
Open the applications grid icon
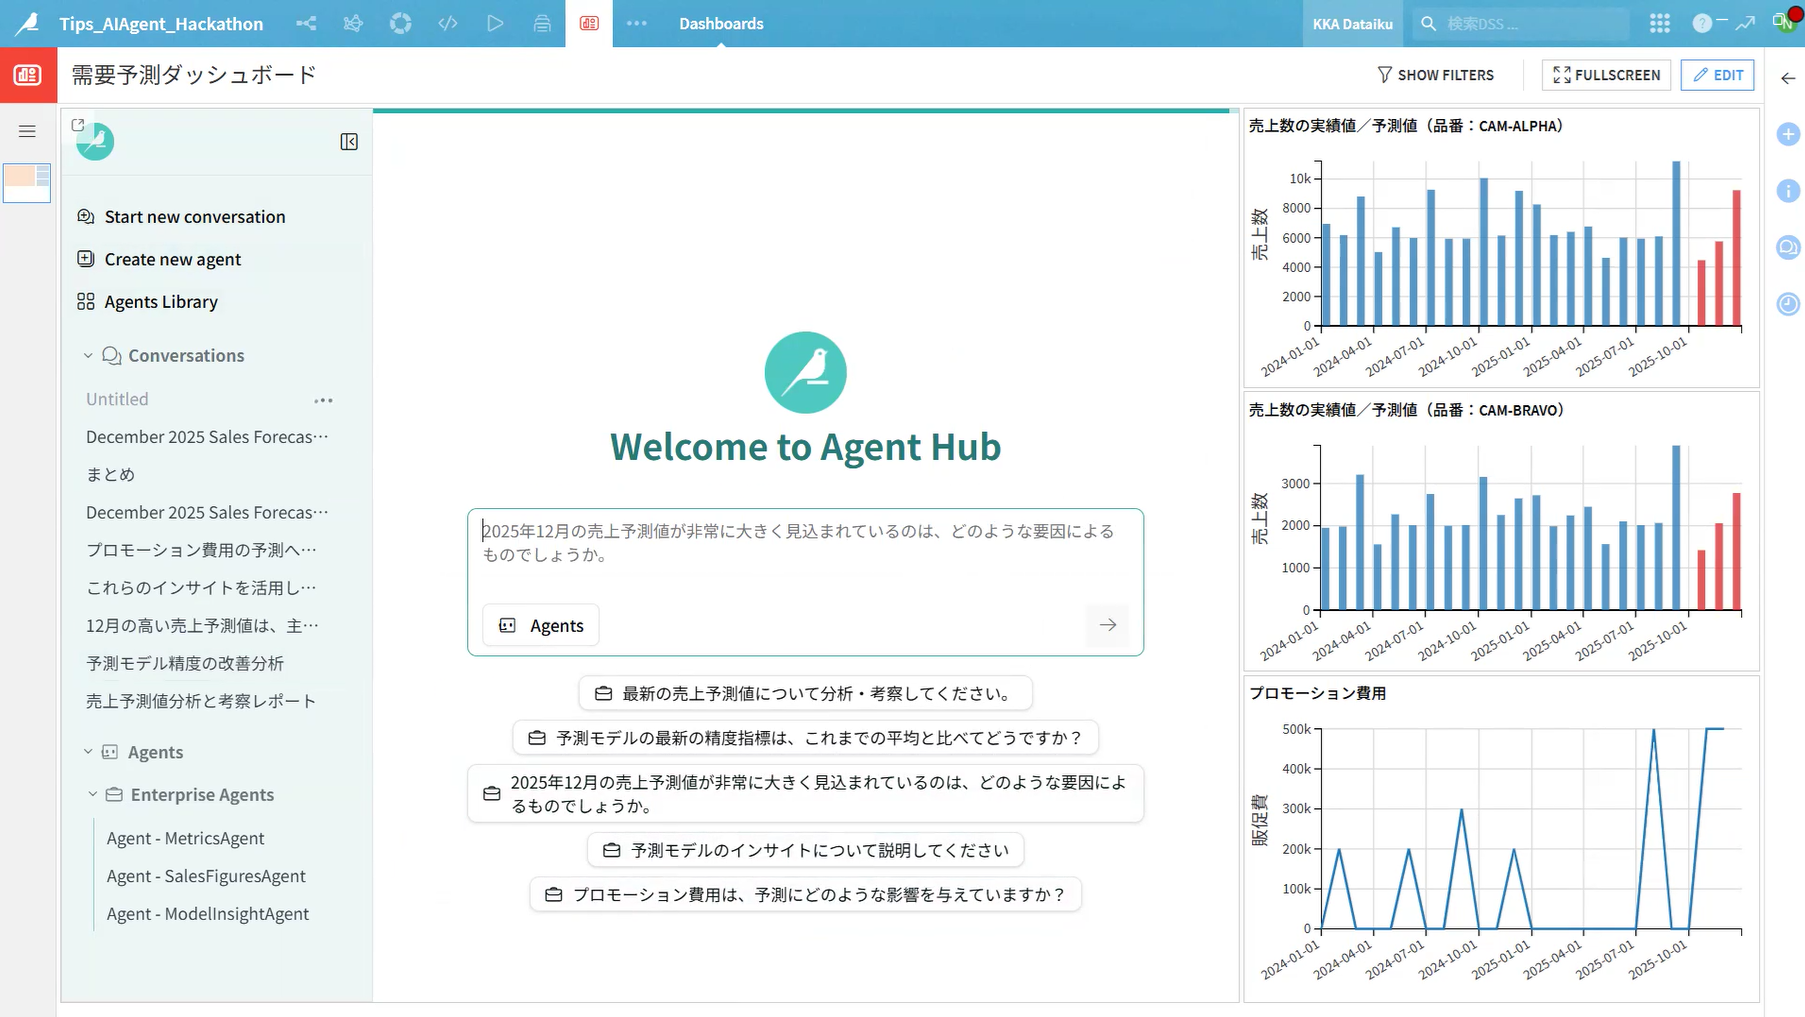click(x=1660, y=23)
